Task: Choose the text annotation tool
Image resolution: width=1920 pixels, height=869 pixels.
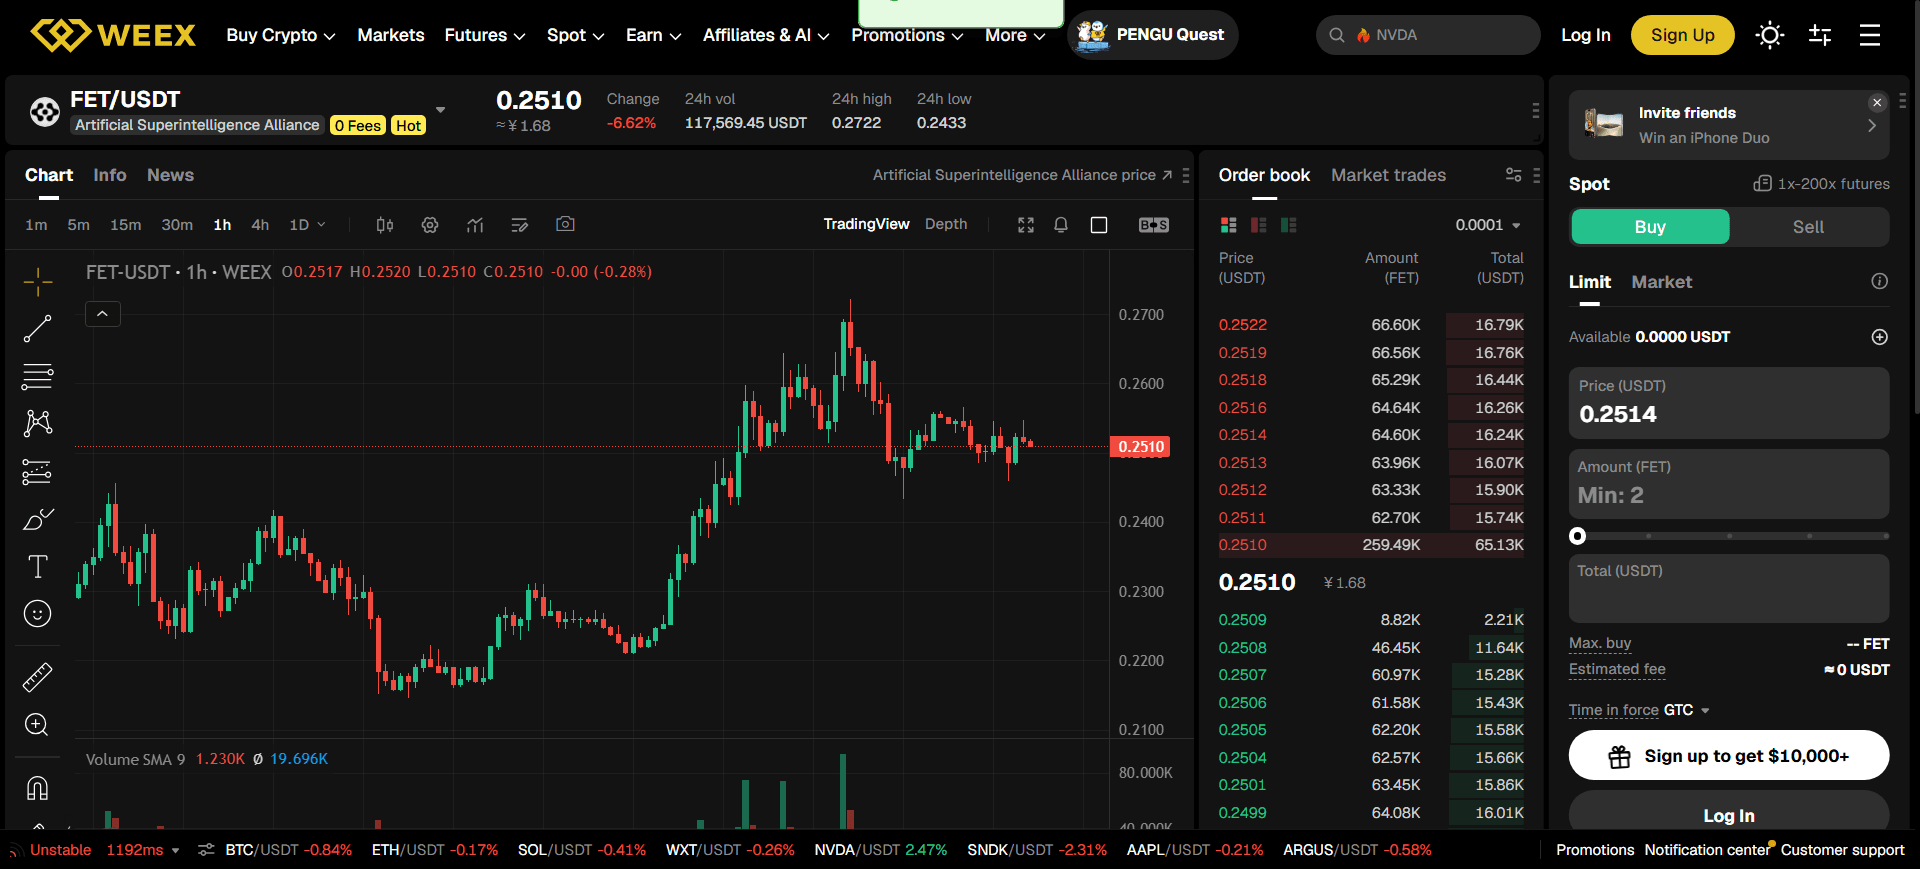Action: [x=38, y=567]
